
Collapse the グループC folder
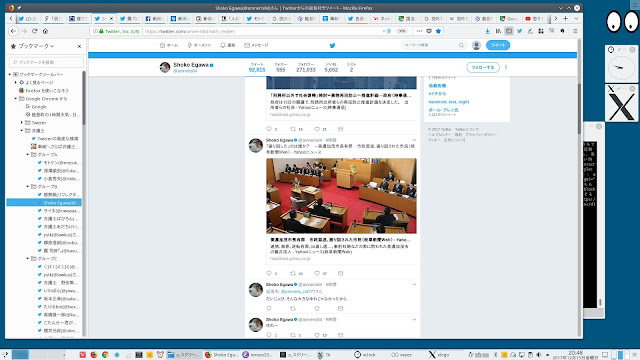point(28,259)
